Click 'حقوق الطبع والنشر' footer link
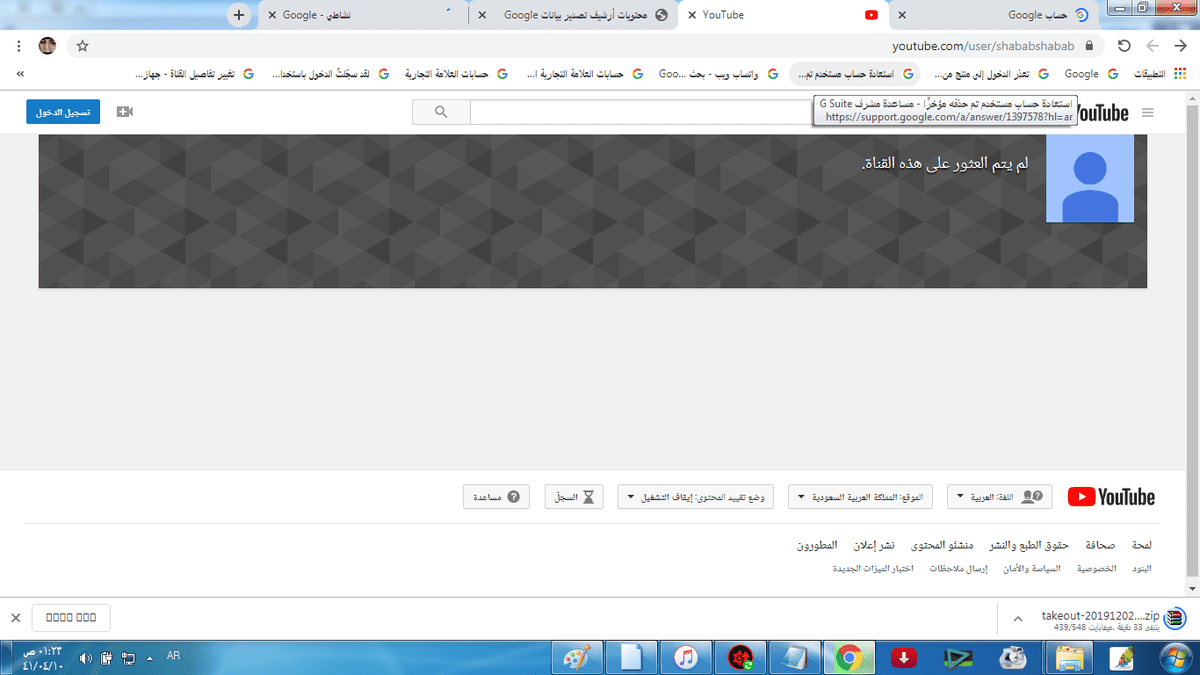The width and height of the screenshot is (1200, 675). pos(1030,546)
